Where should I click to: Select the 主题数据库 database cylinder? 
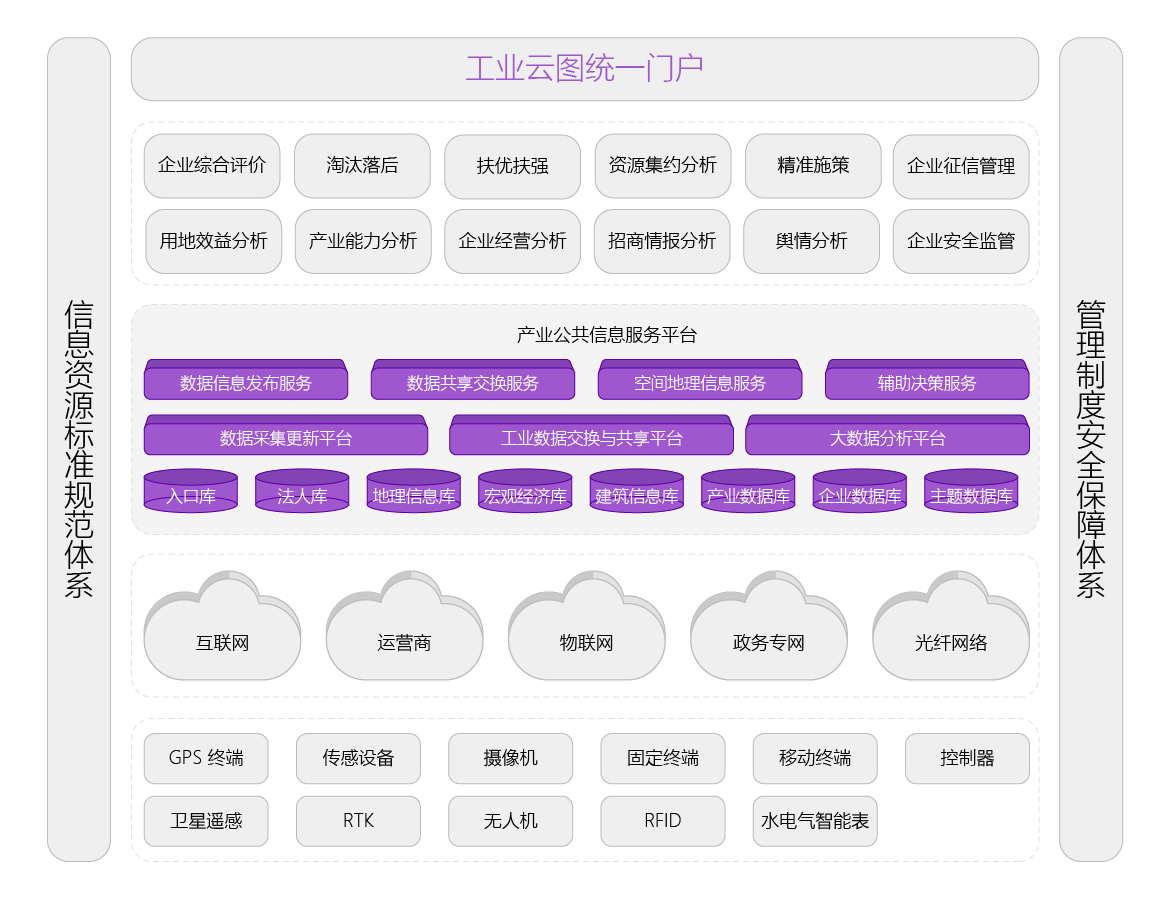[971, 491]
